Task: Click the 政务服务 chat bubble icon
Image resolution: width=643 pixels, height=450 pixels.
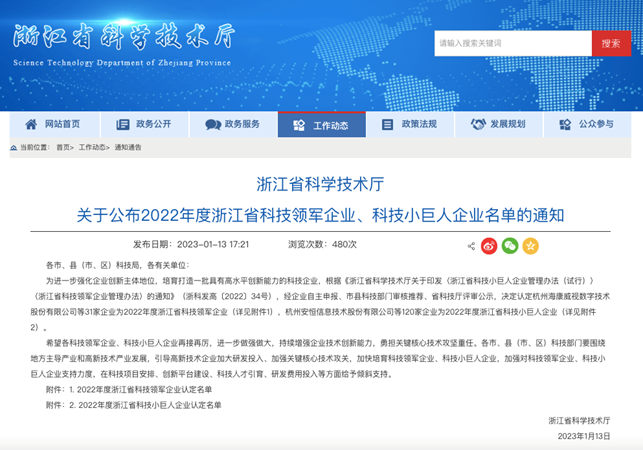Action: point(212,125)
